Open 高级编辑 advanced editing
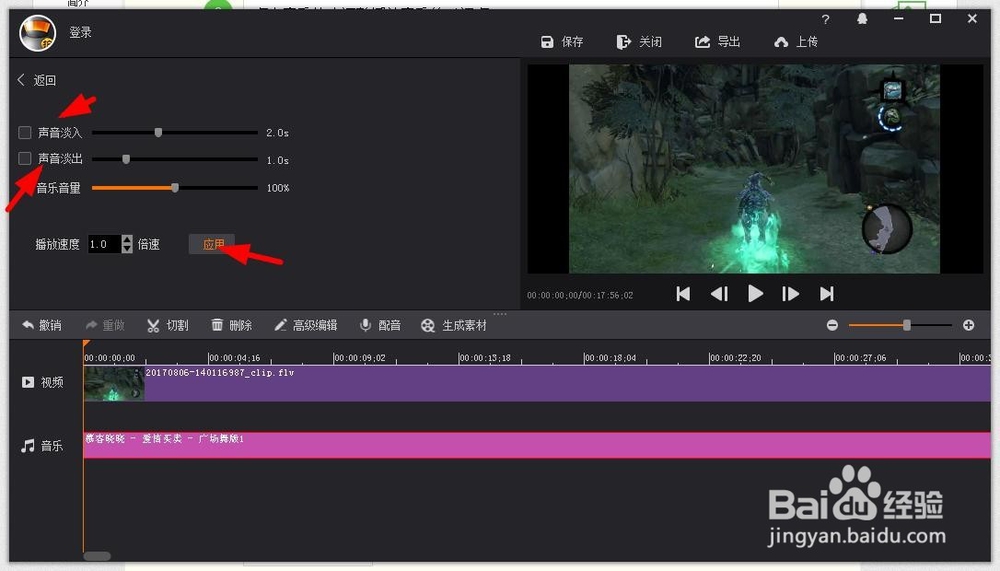 [x=305, y=325]
